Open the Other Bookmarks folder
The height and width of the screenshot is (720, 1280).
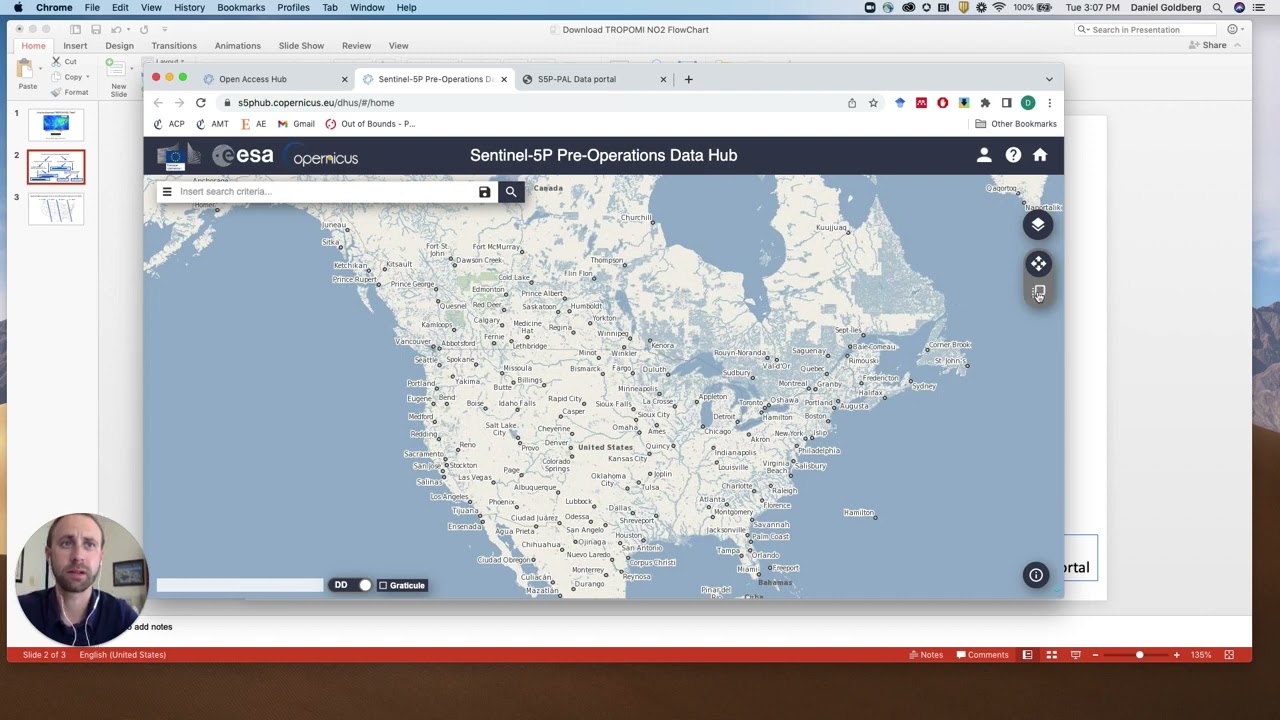click(1016, 124)
